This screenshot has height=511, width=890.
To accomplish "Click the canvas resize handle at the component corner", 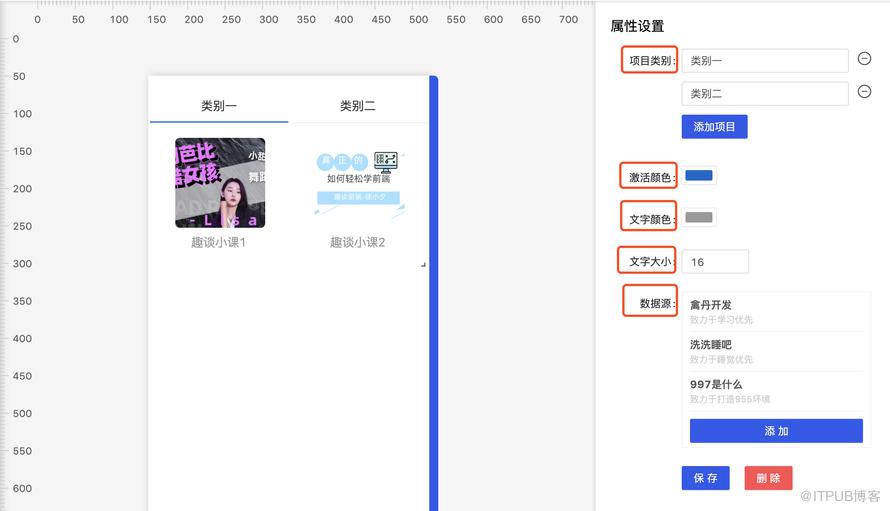I will [x=423, y=265].
